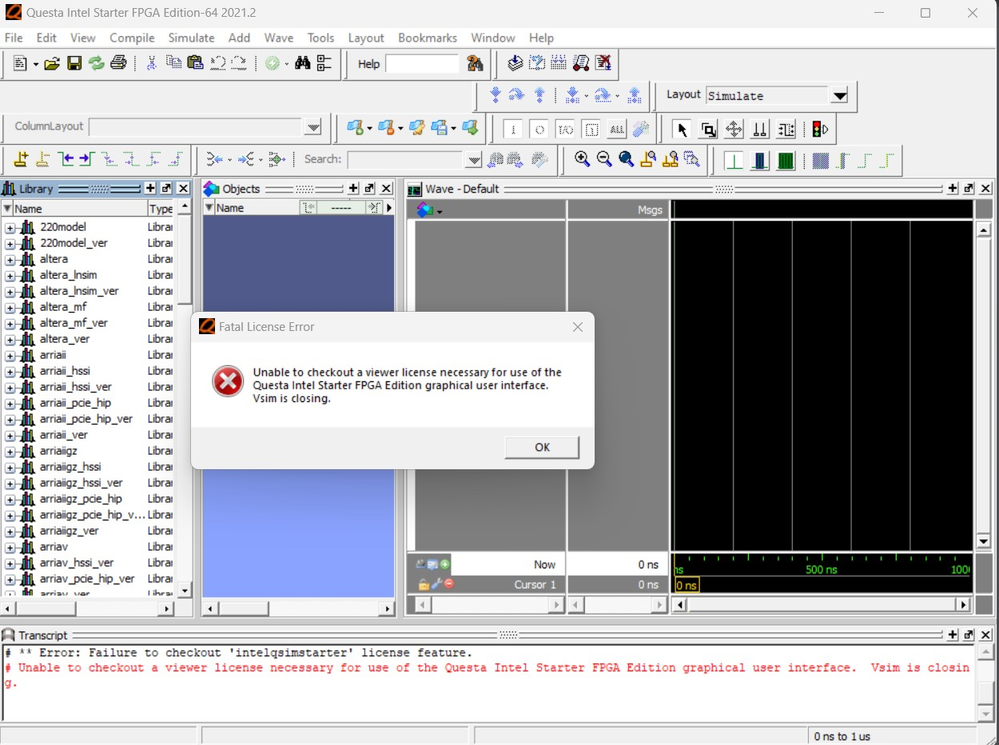The width and height of the screenshot is (999, 745).
Task: Click the Zoom Mode rectangle icon
Action: (x=708, y=129)
